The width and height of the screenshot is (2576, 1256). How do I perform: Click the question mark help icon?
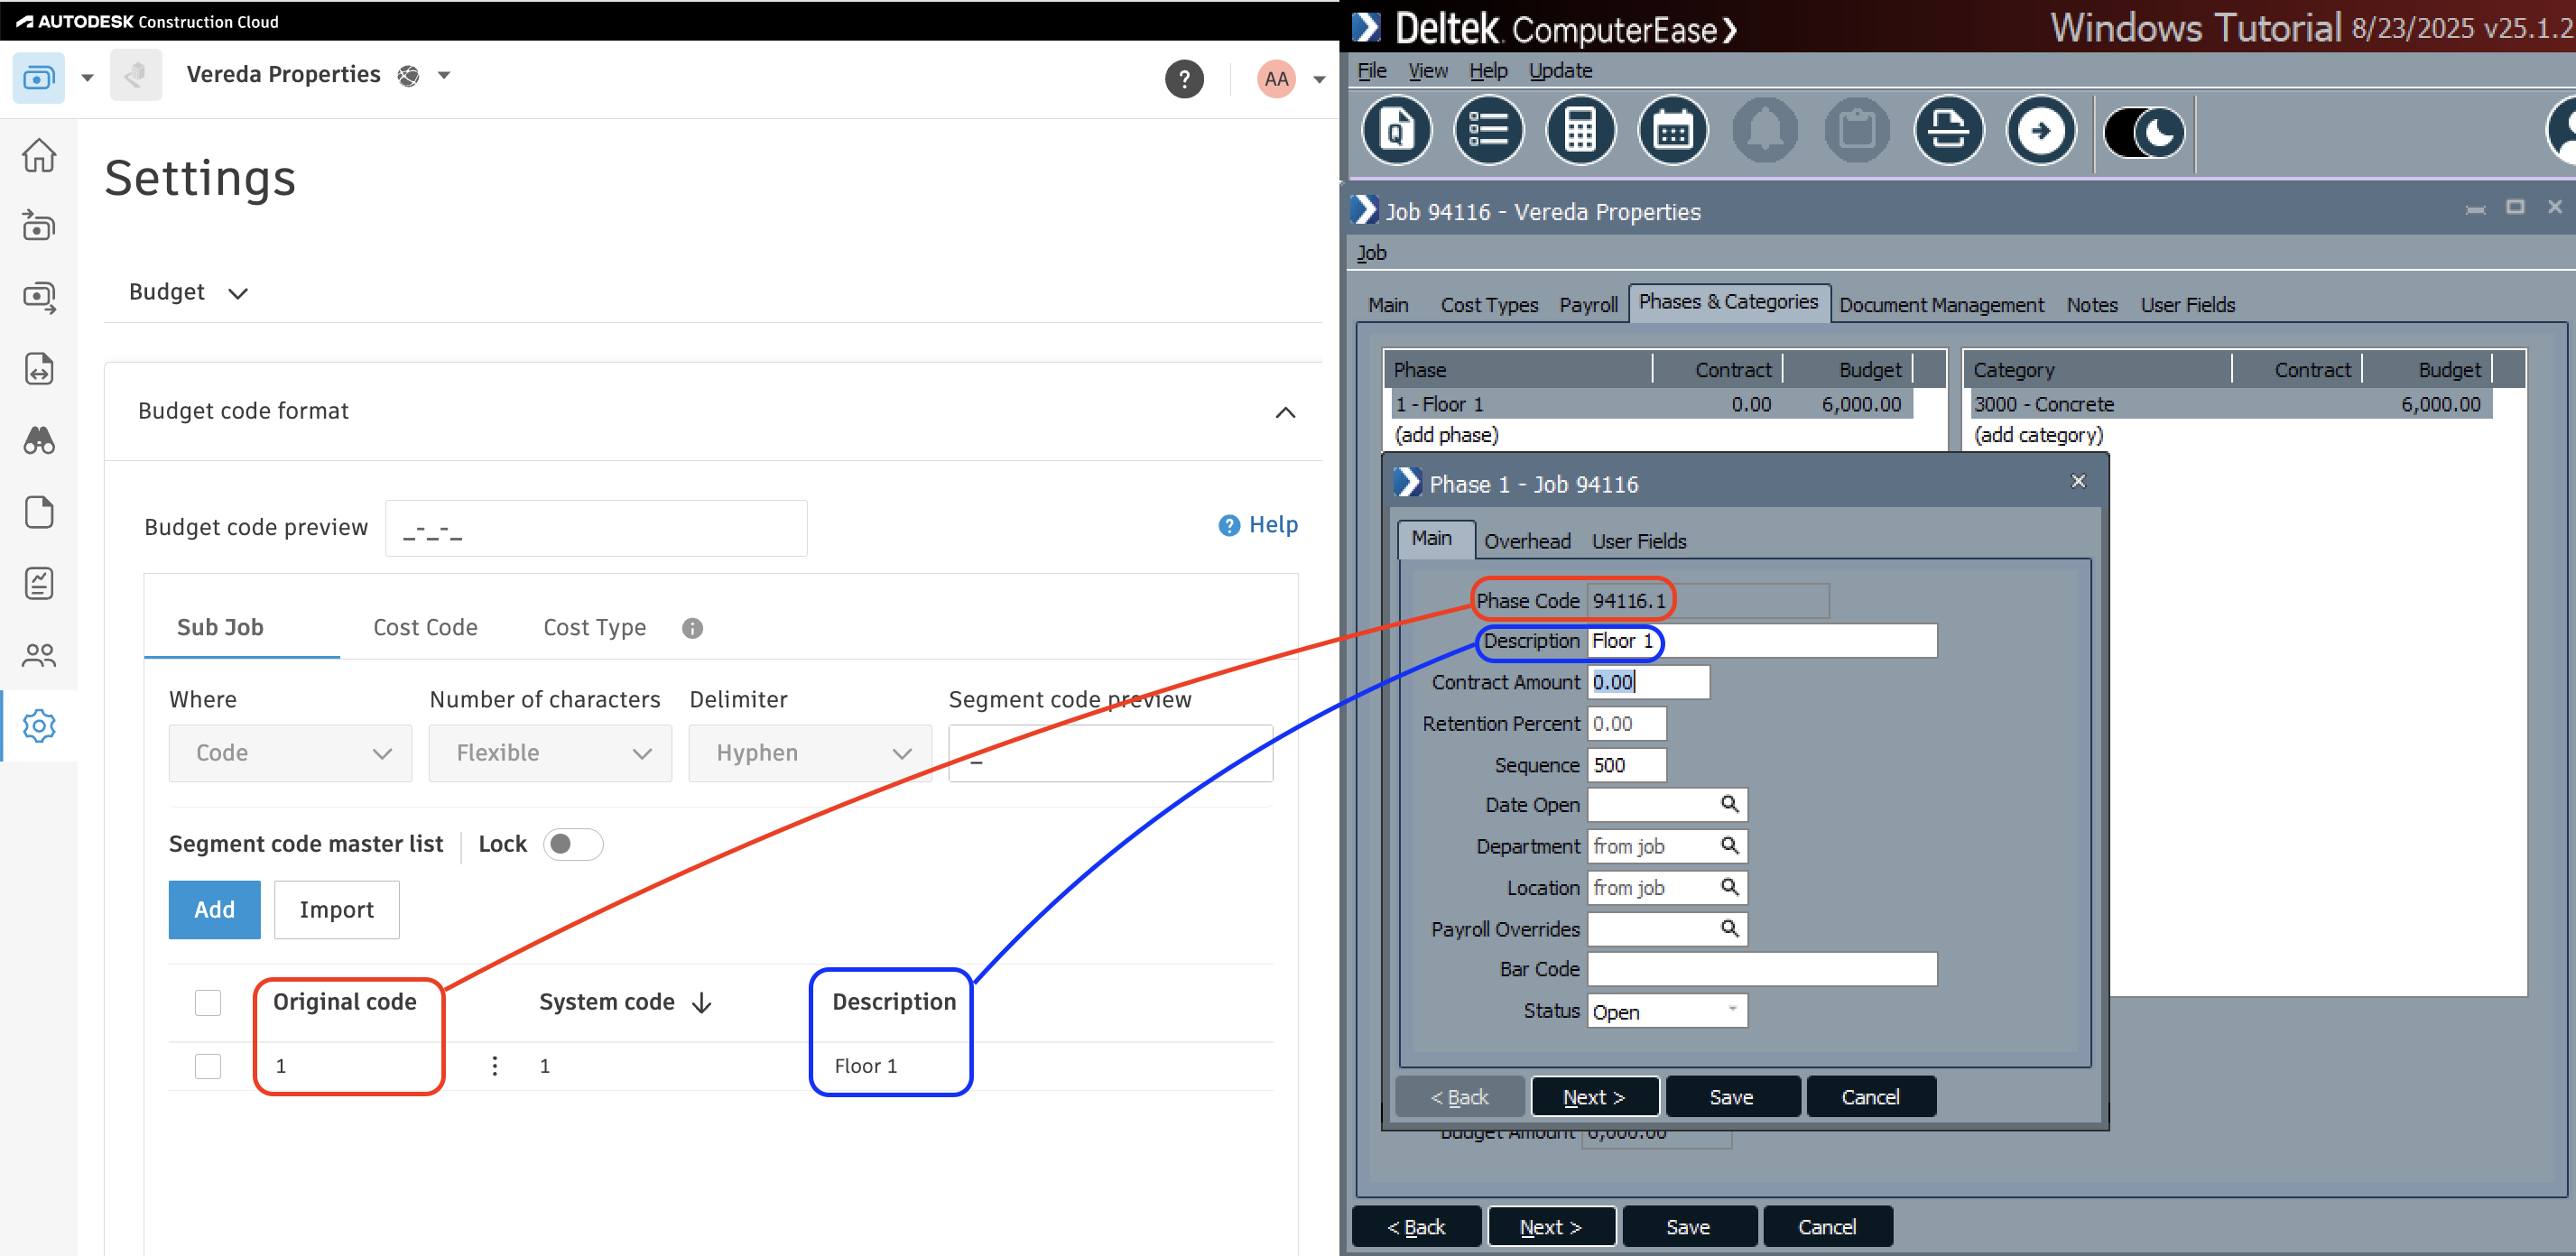pyautogui.click(x=1184, y=78)
